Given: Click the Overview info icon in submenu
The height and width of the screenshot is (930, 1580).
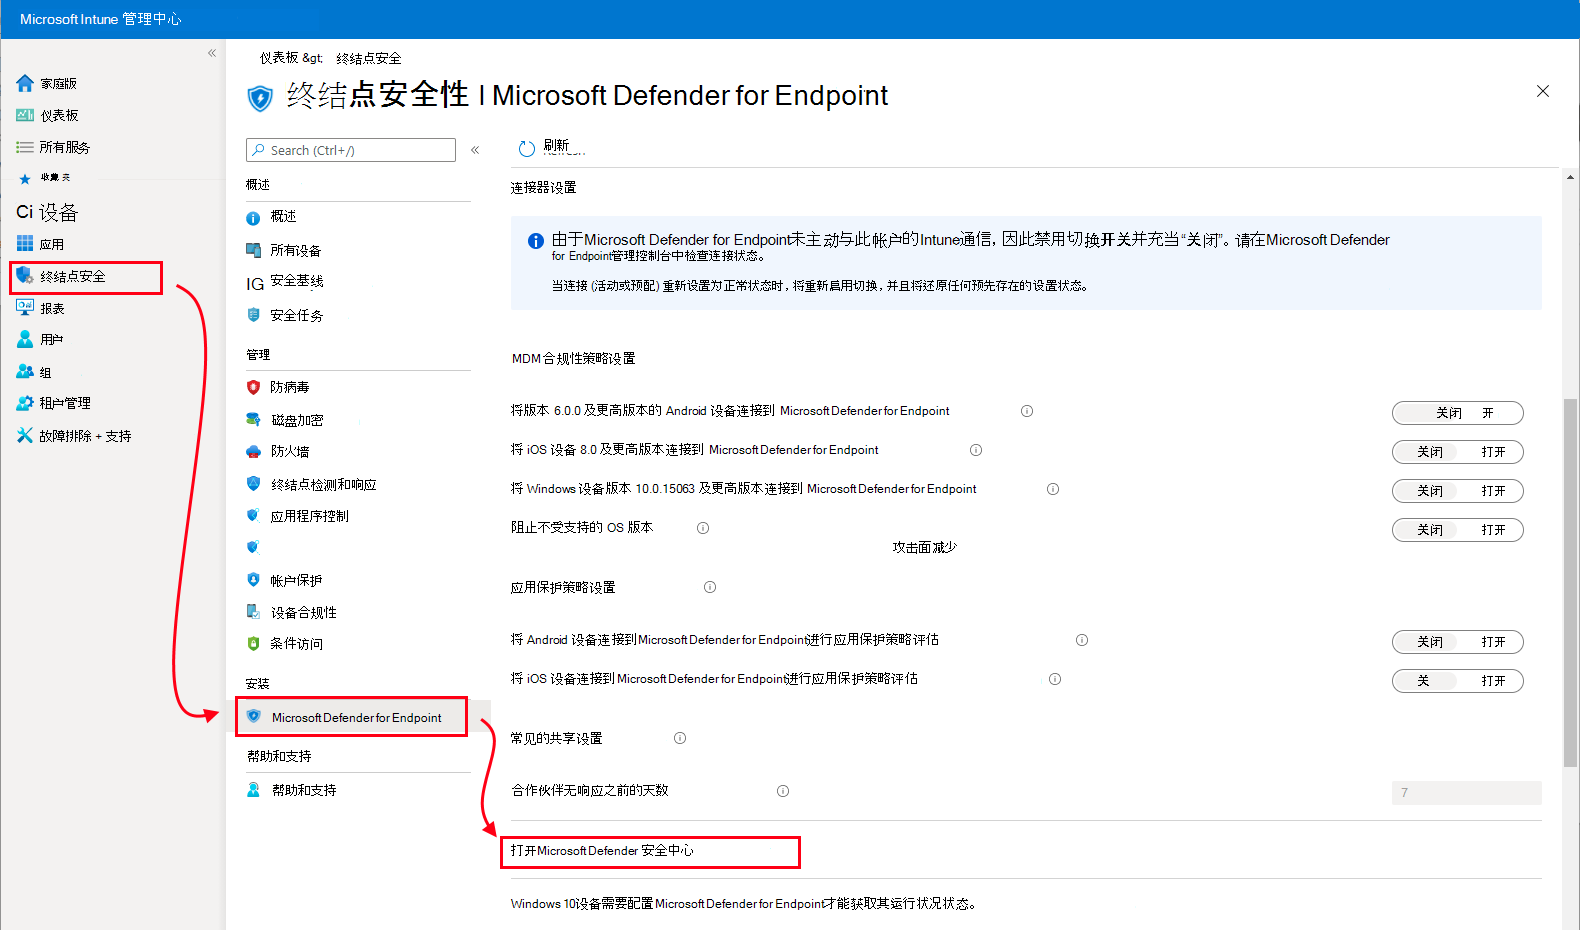Looking at the screenshot, I should click(x=254, y=217).
